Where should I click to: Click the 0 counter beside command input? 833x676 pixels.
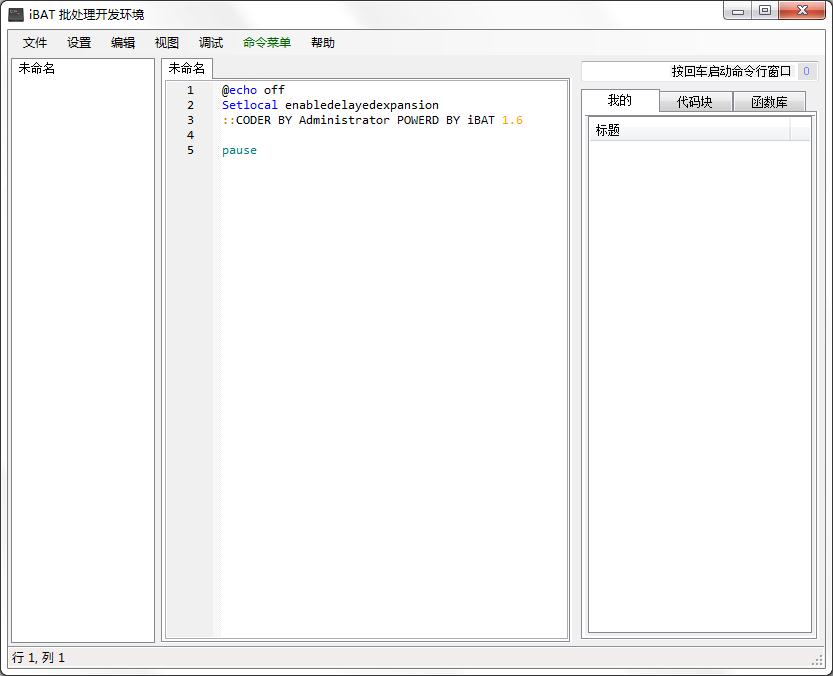(806, 71)
